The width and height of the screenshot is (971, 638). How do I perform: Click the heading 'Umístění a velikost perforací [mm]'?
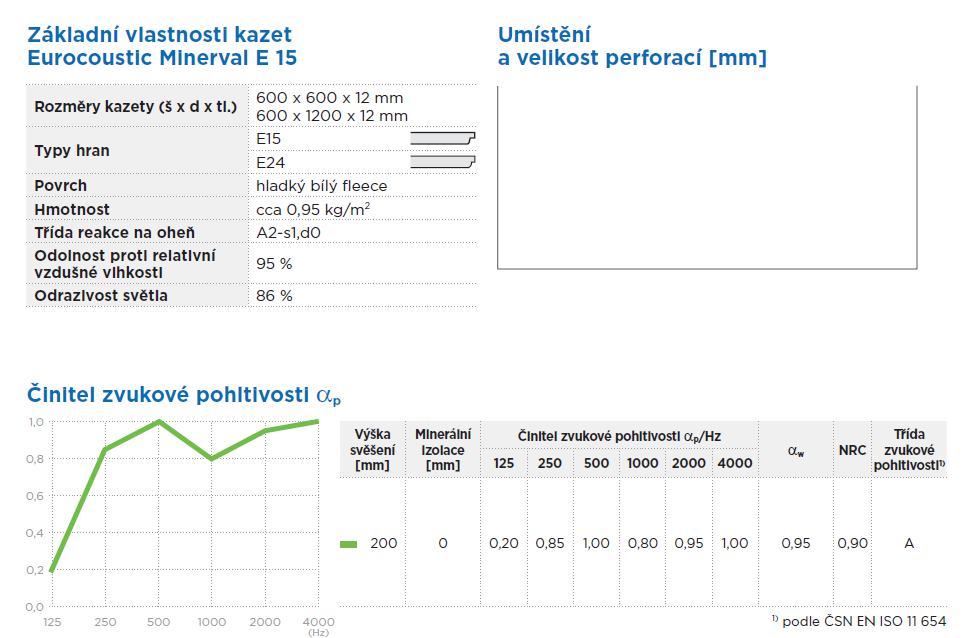tap(632, 46)
